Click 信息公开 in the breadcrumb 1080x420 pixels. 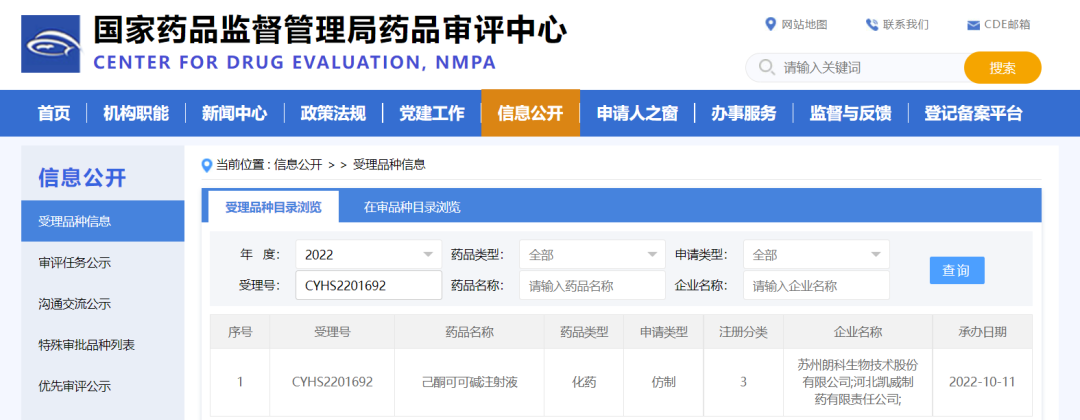tap(298, 165)
